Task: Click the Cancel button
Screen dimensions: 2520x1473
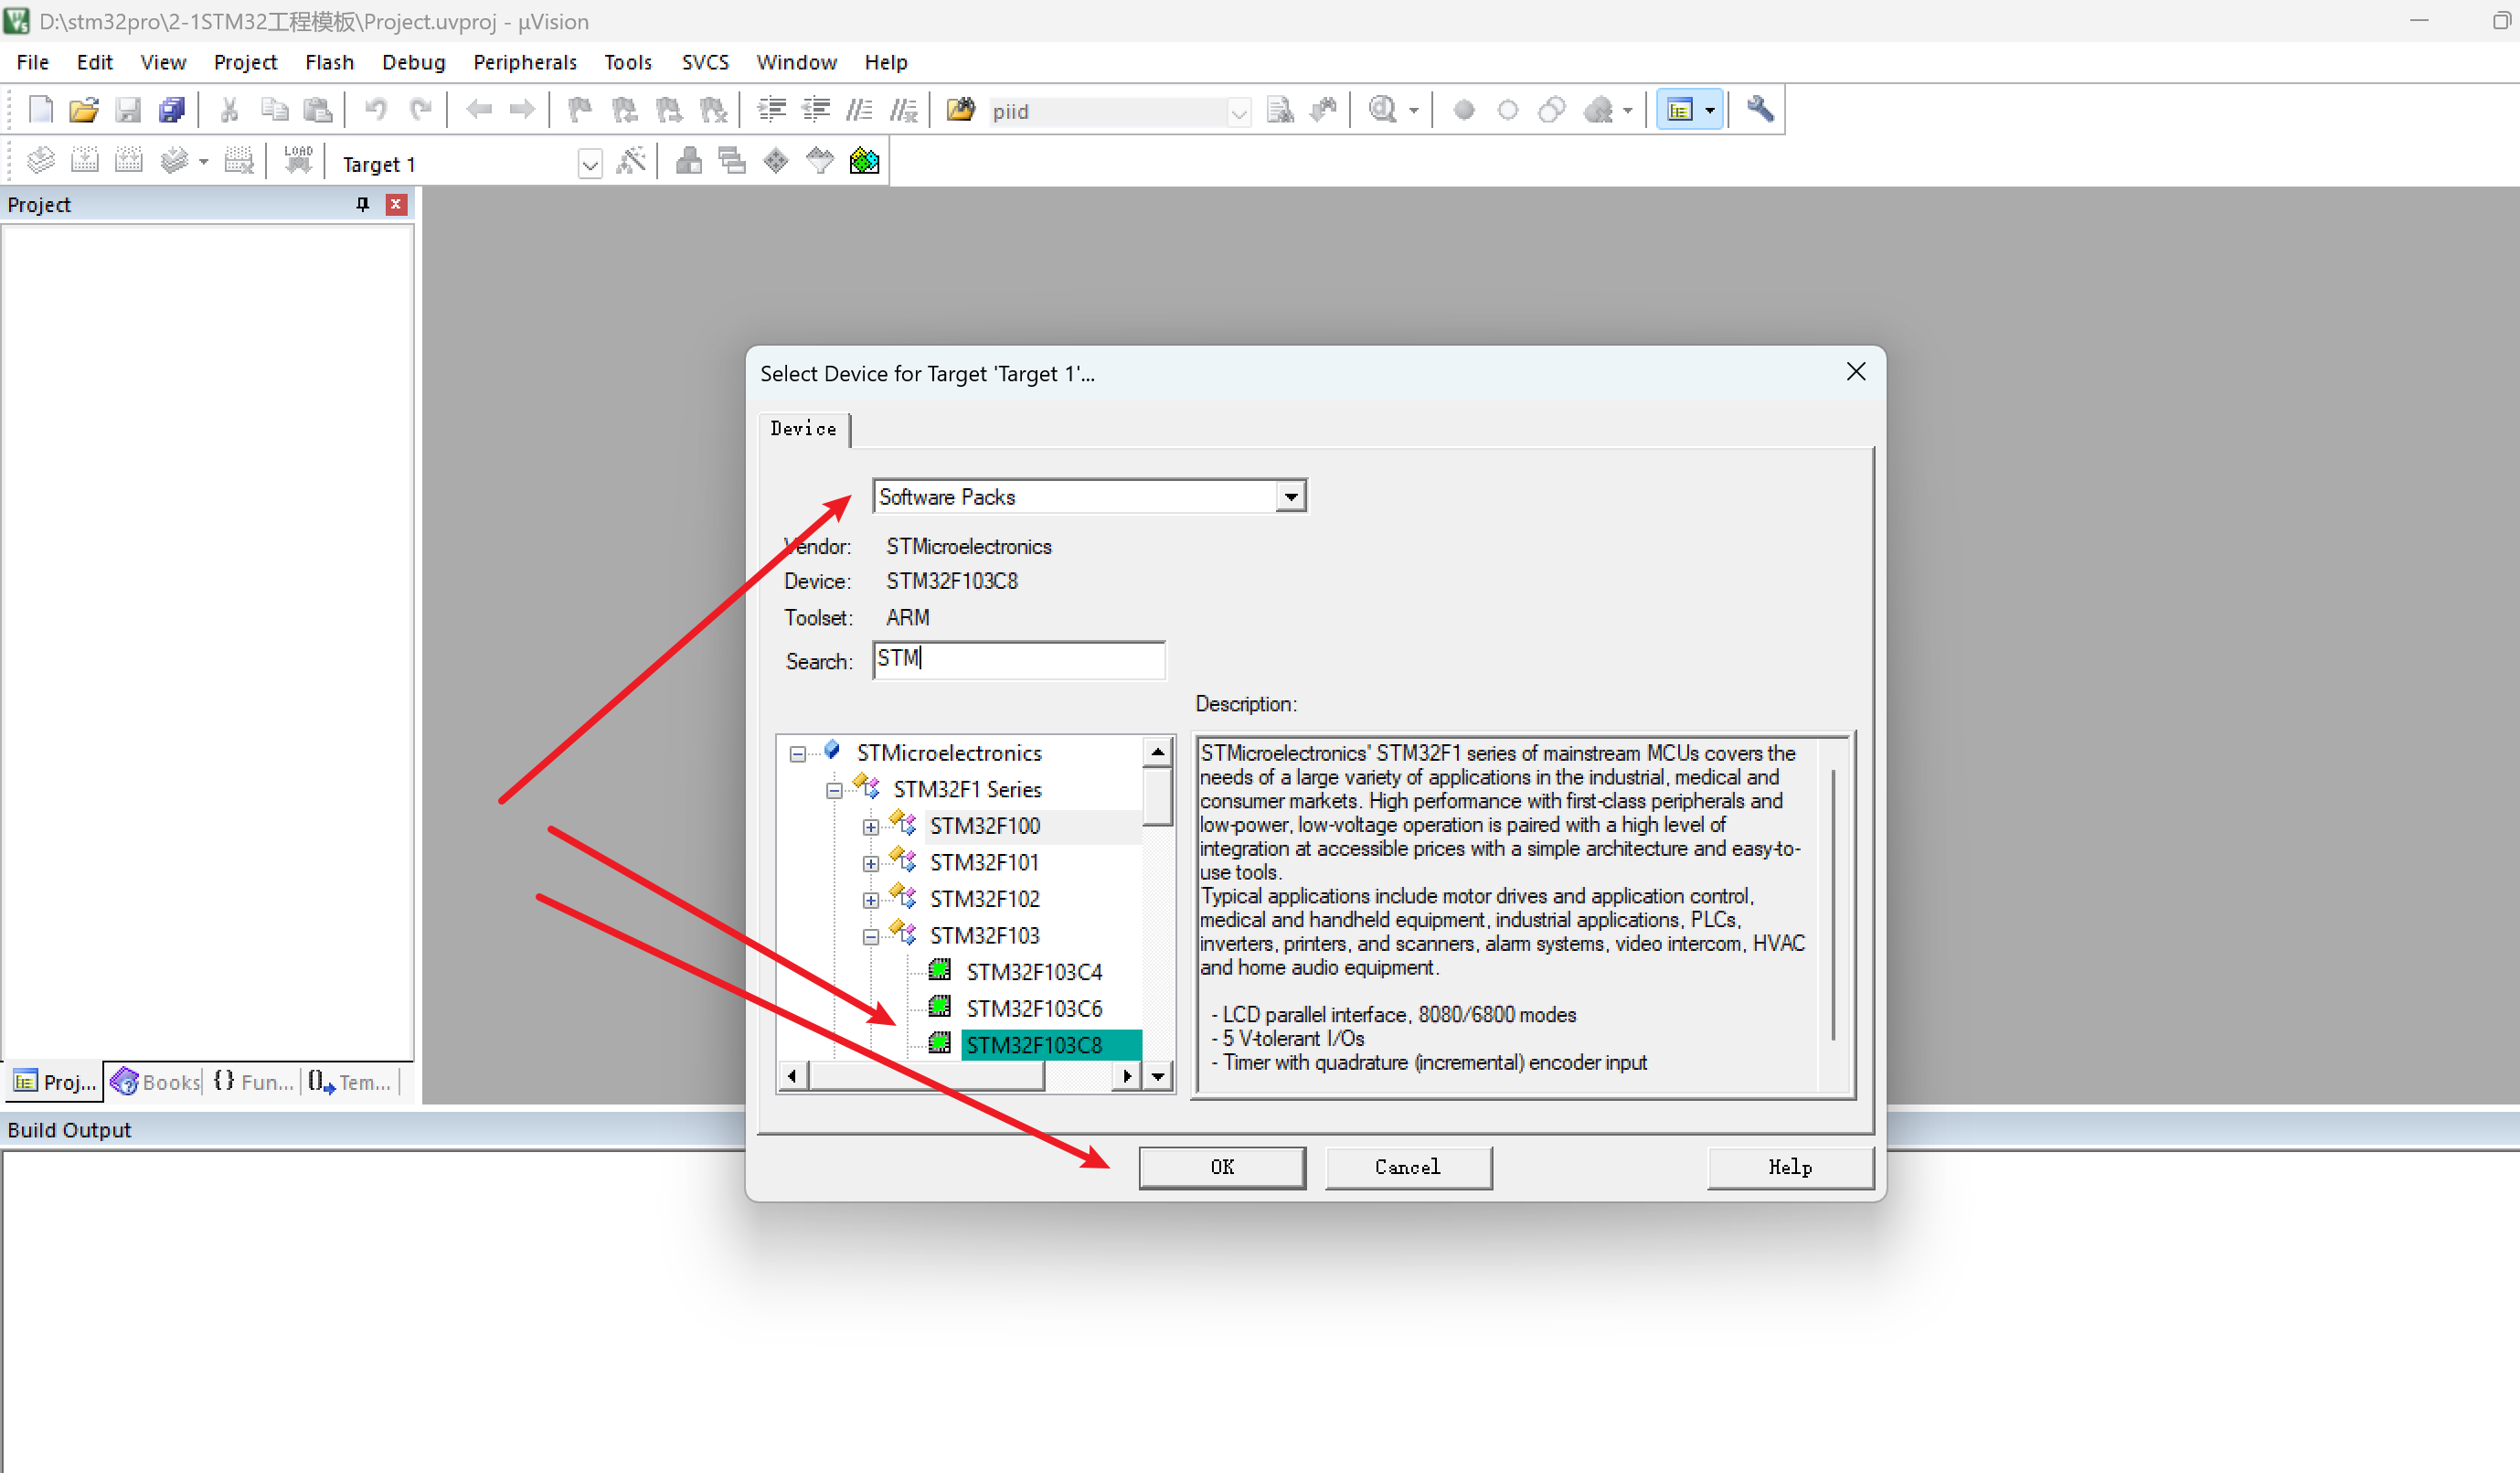Action: (x=1408, y=1167)
